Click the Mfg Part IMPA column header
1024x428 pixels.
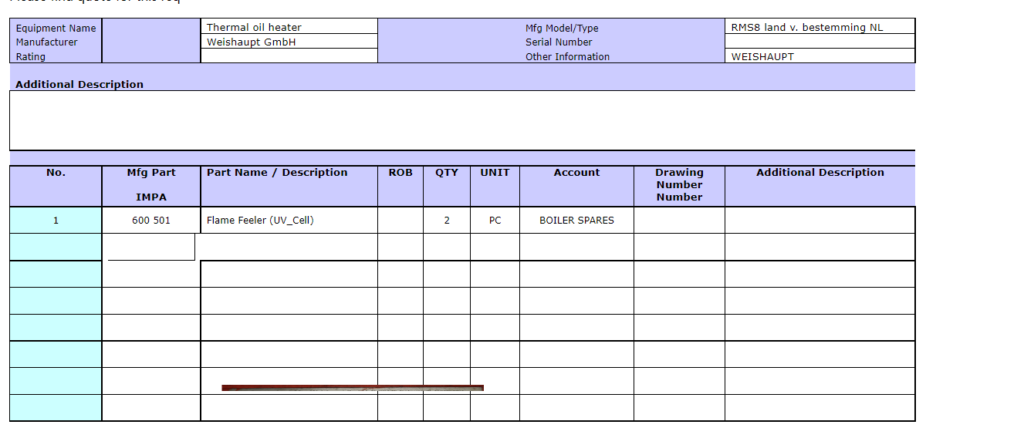click(x=151, y=185)
